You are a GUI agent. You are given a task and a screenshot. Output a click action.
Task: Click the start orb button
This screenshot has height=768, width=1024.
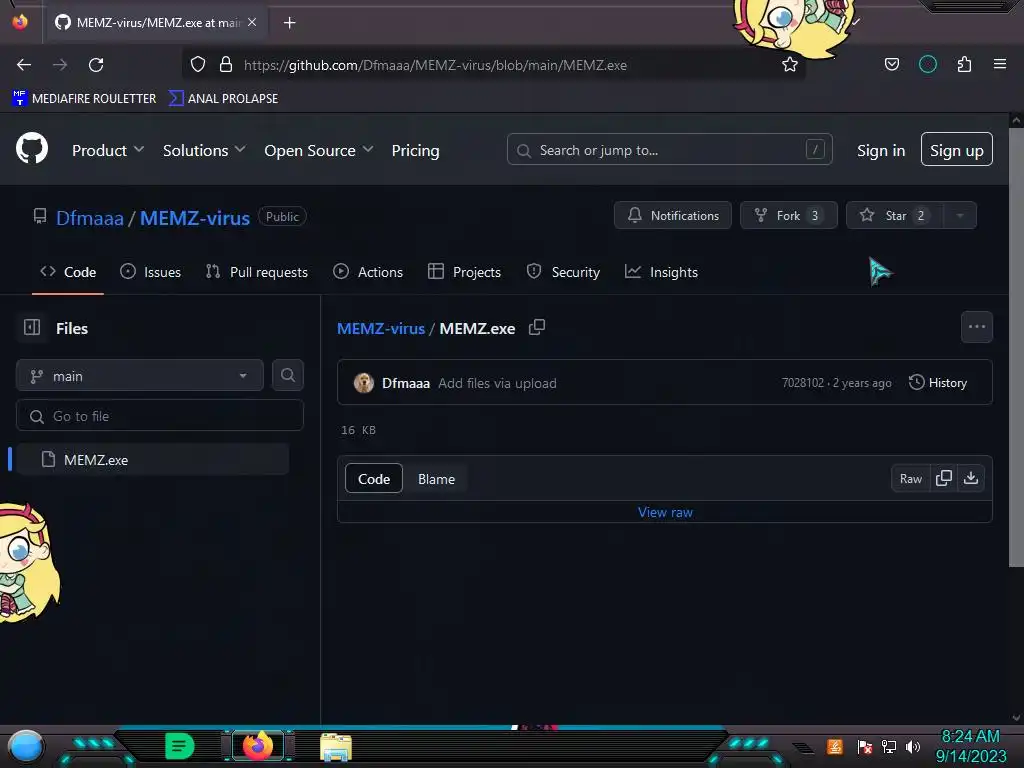pos(26,748)
